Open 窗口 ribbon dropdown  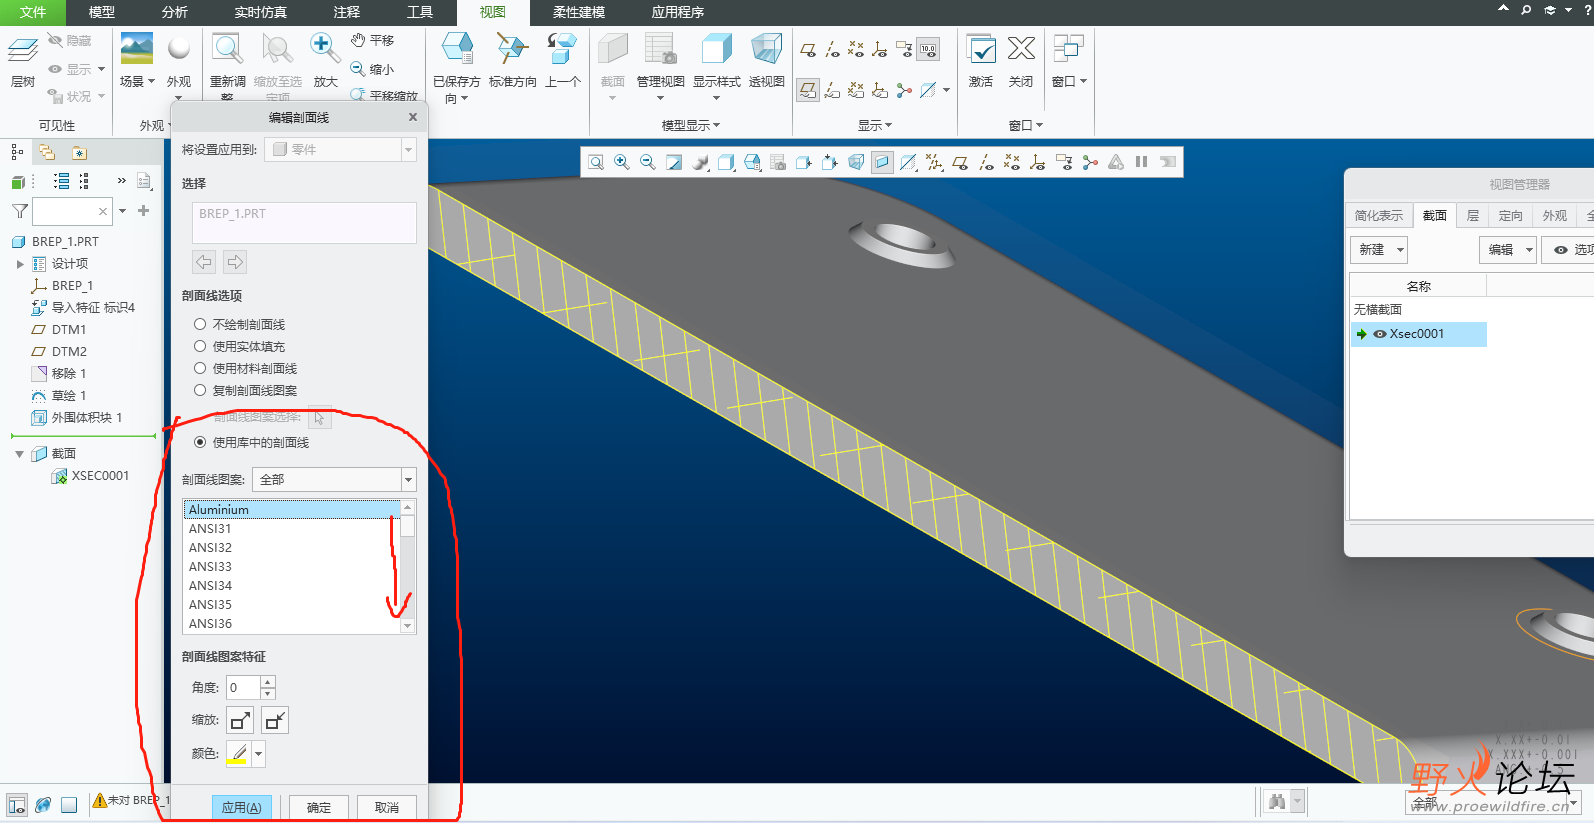point(1069,81)
